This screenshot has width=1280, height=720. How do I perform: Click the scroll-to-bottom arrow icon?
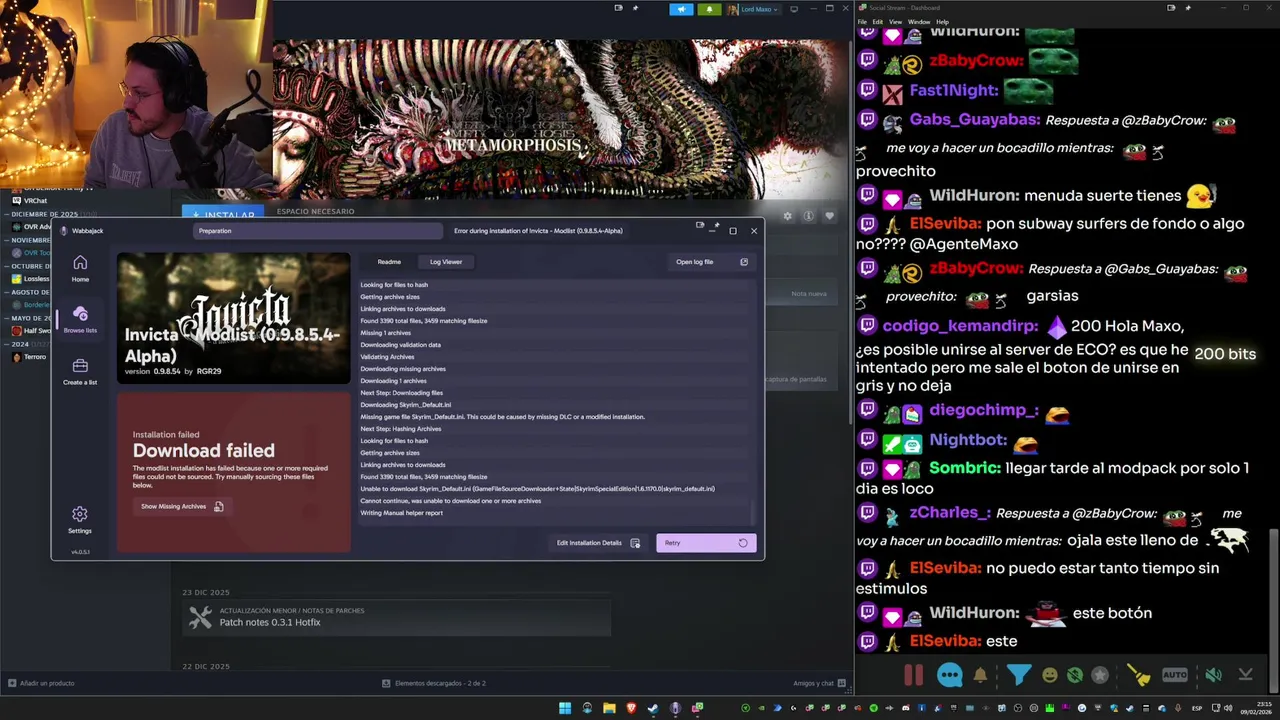coord(1245,675)
